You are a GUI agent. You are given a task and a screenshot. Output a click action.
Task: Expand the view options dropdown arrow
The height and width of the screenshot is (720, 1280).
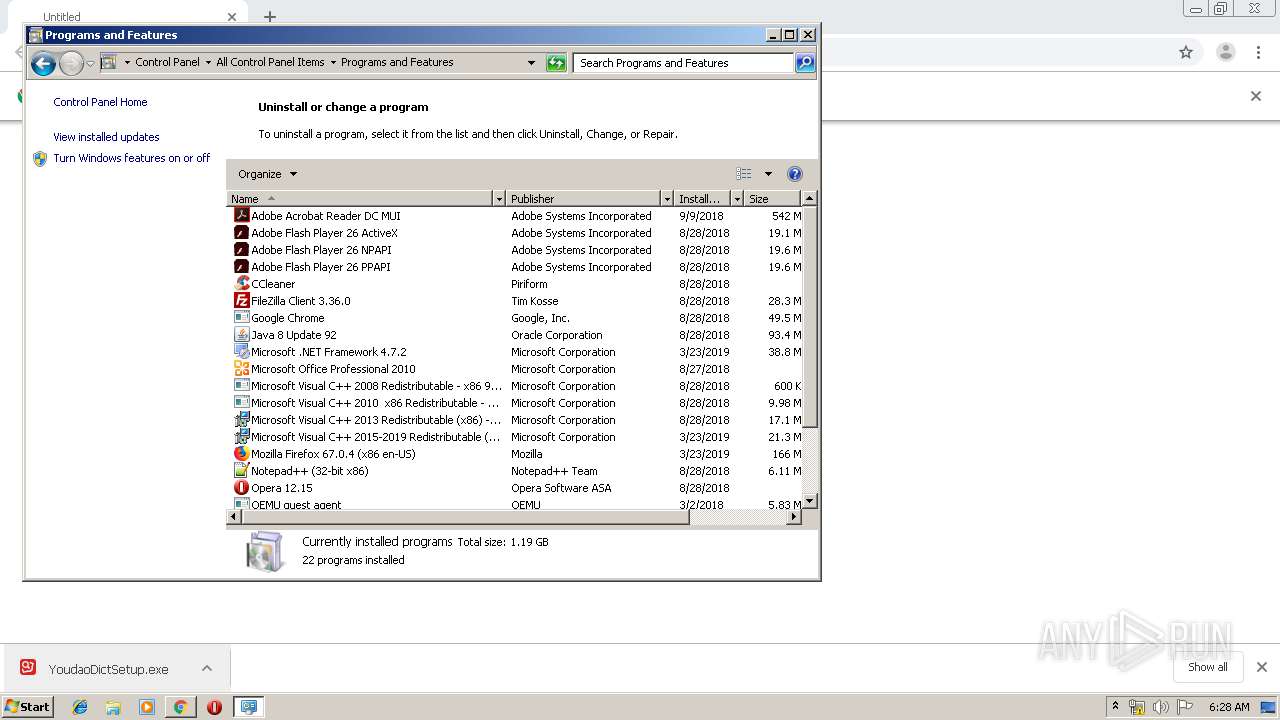[768, 174]
